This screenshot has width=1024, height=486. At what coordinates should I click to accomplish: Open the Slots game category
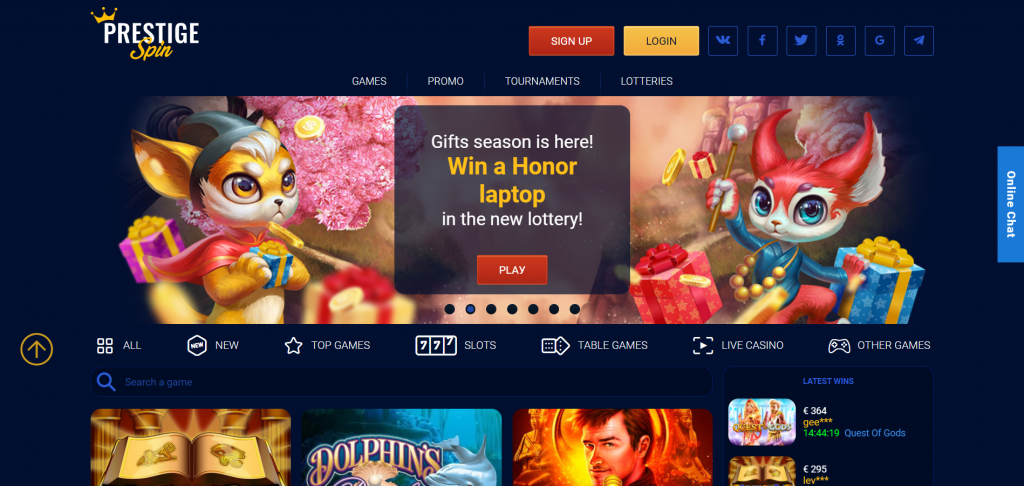pos(455,345)
